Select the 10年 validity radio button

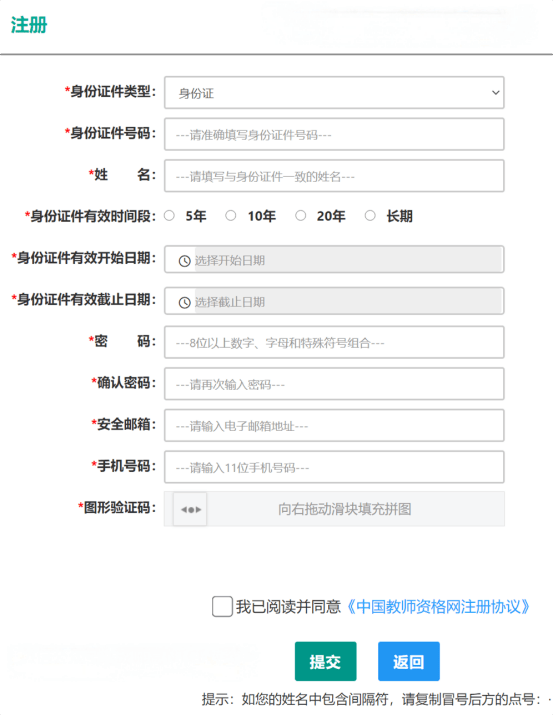(231, 216)
